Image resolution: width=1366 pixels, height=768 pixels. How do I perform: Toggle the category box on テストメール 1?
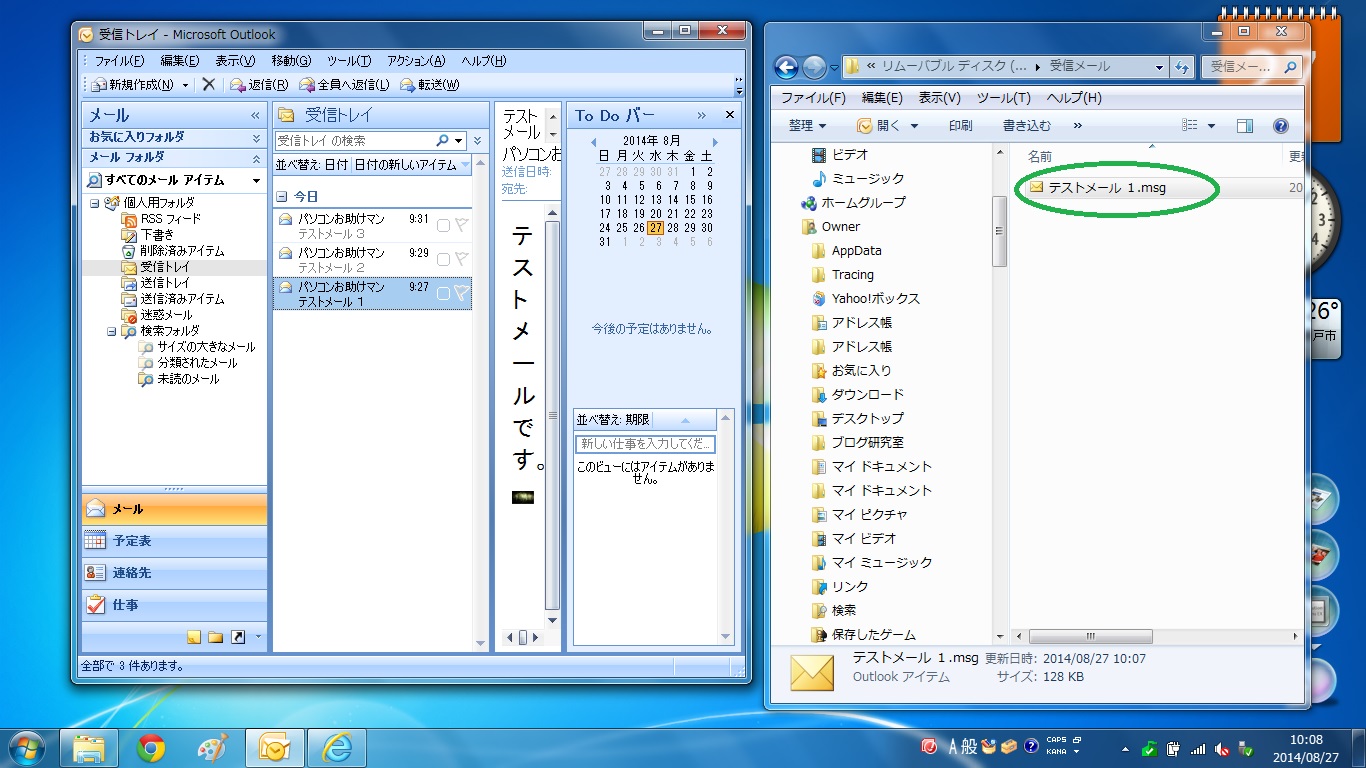point(443,294)
